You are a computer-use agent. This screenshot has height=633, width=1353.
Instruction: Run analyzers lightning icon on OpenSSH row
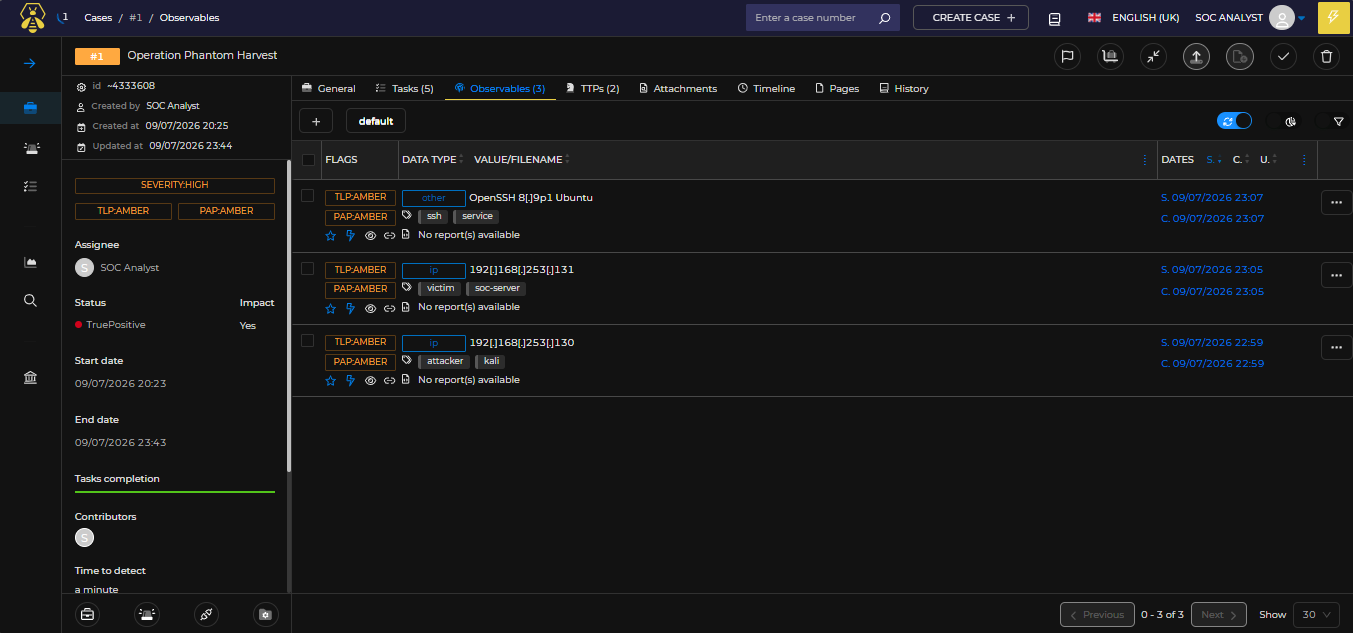[x=350, y=235]
